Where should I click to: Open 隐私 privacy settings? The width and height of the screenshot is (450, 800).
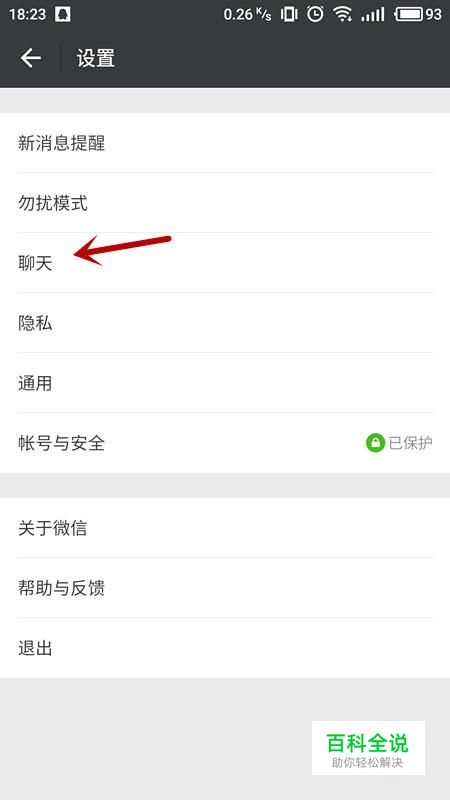tap(225, 323)
